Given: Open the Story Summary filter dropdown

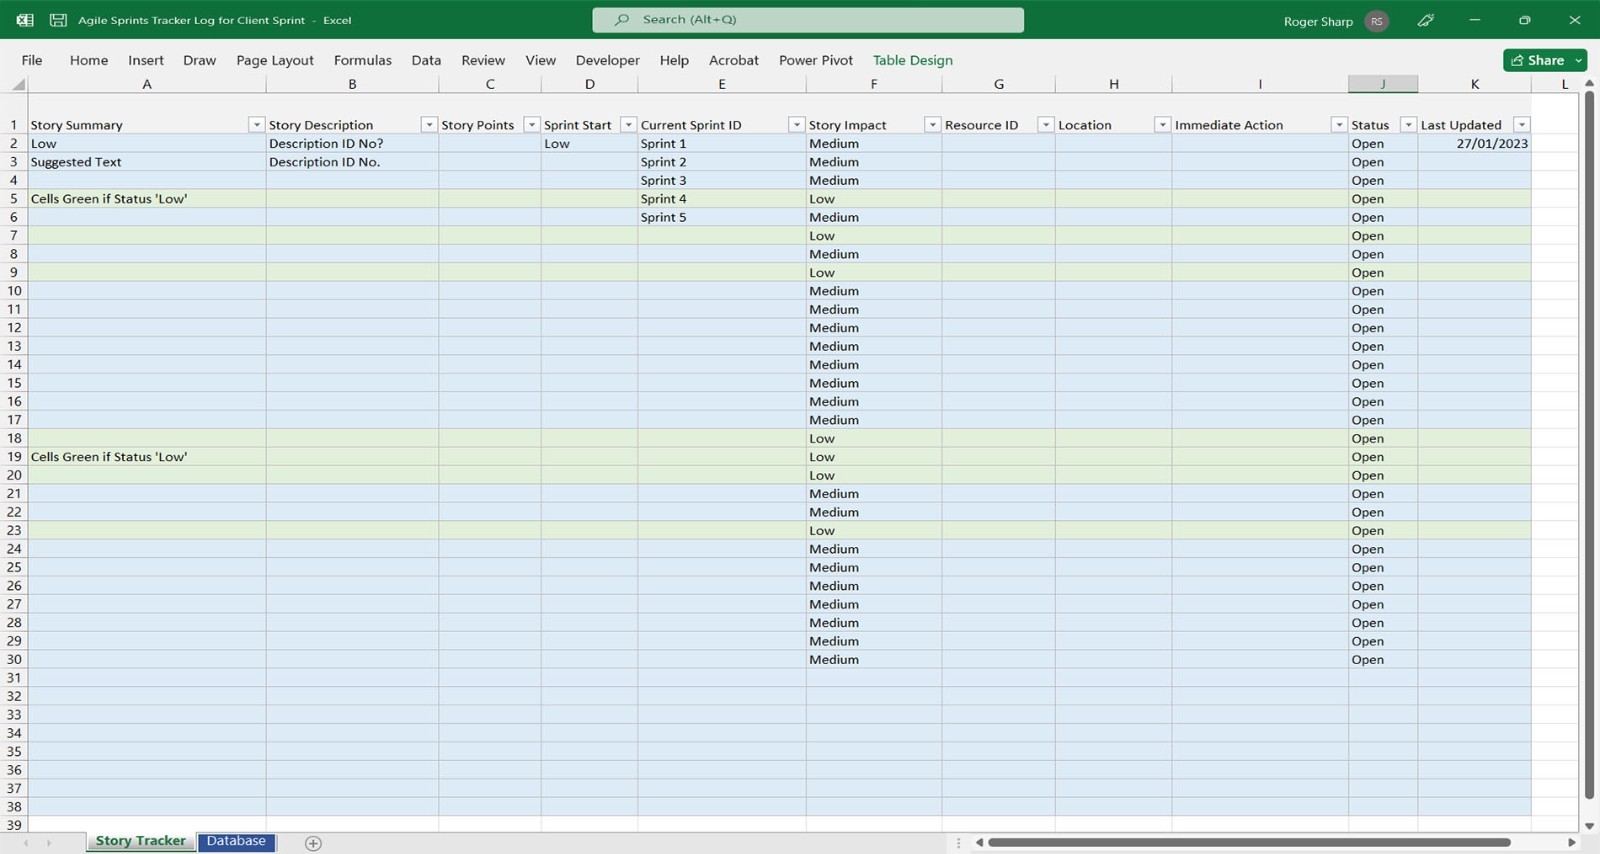Looking at the screenshot, I should click(x=256, y=125).
